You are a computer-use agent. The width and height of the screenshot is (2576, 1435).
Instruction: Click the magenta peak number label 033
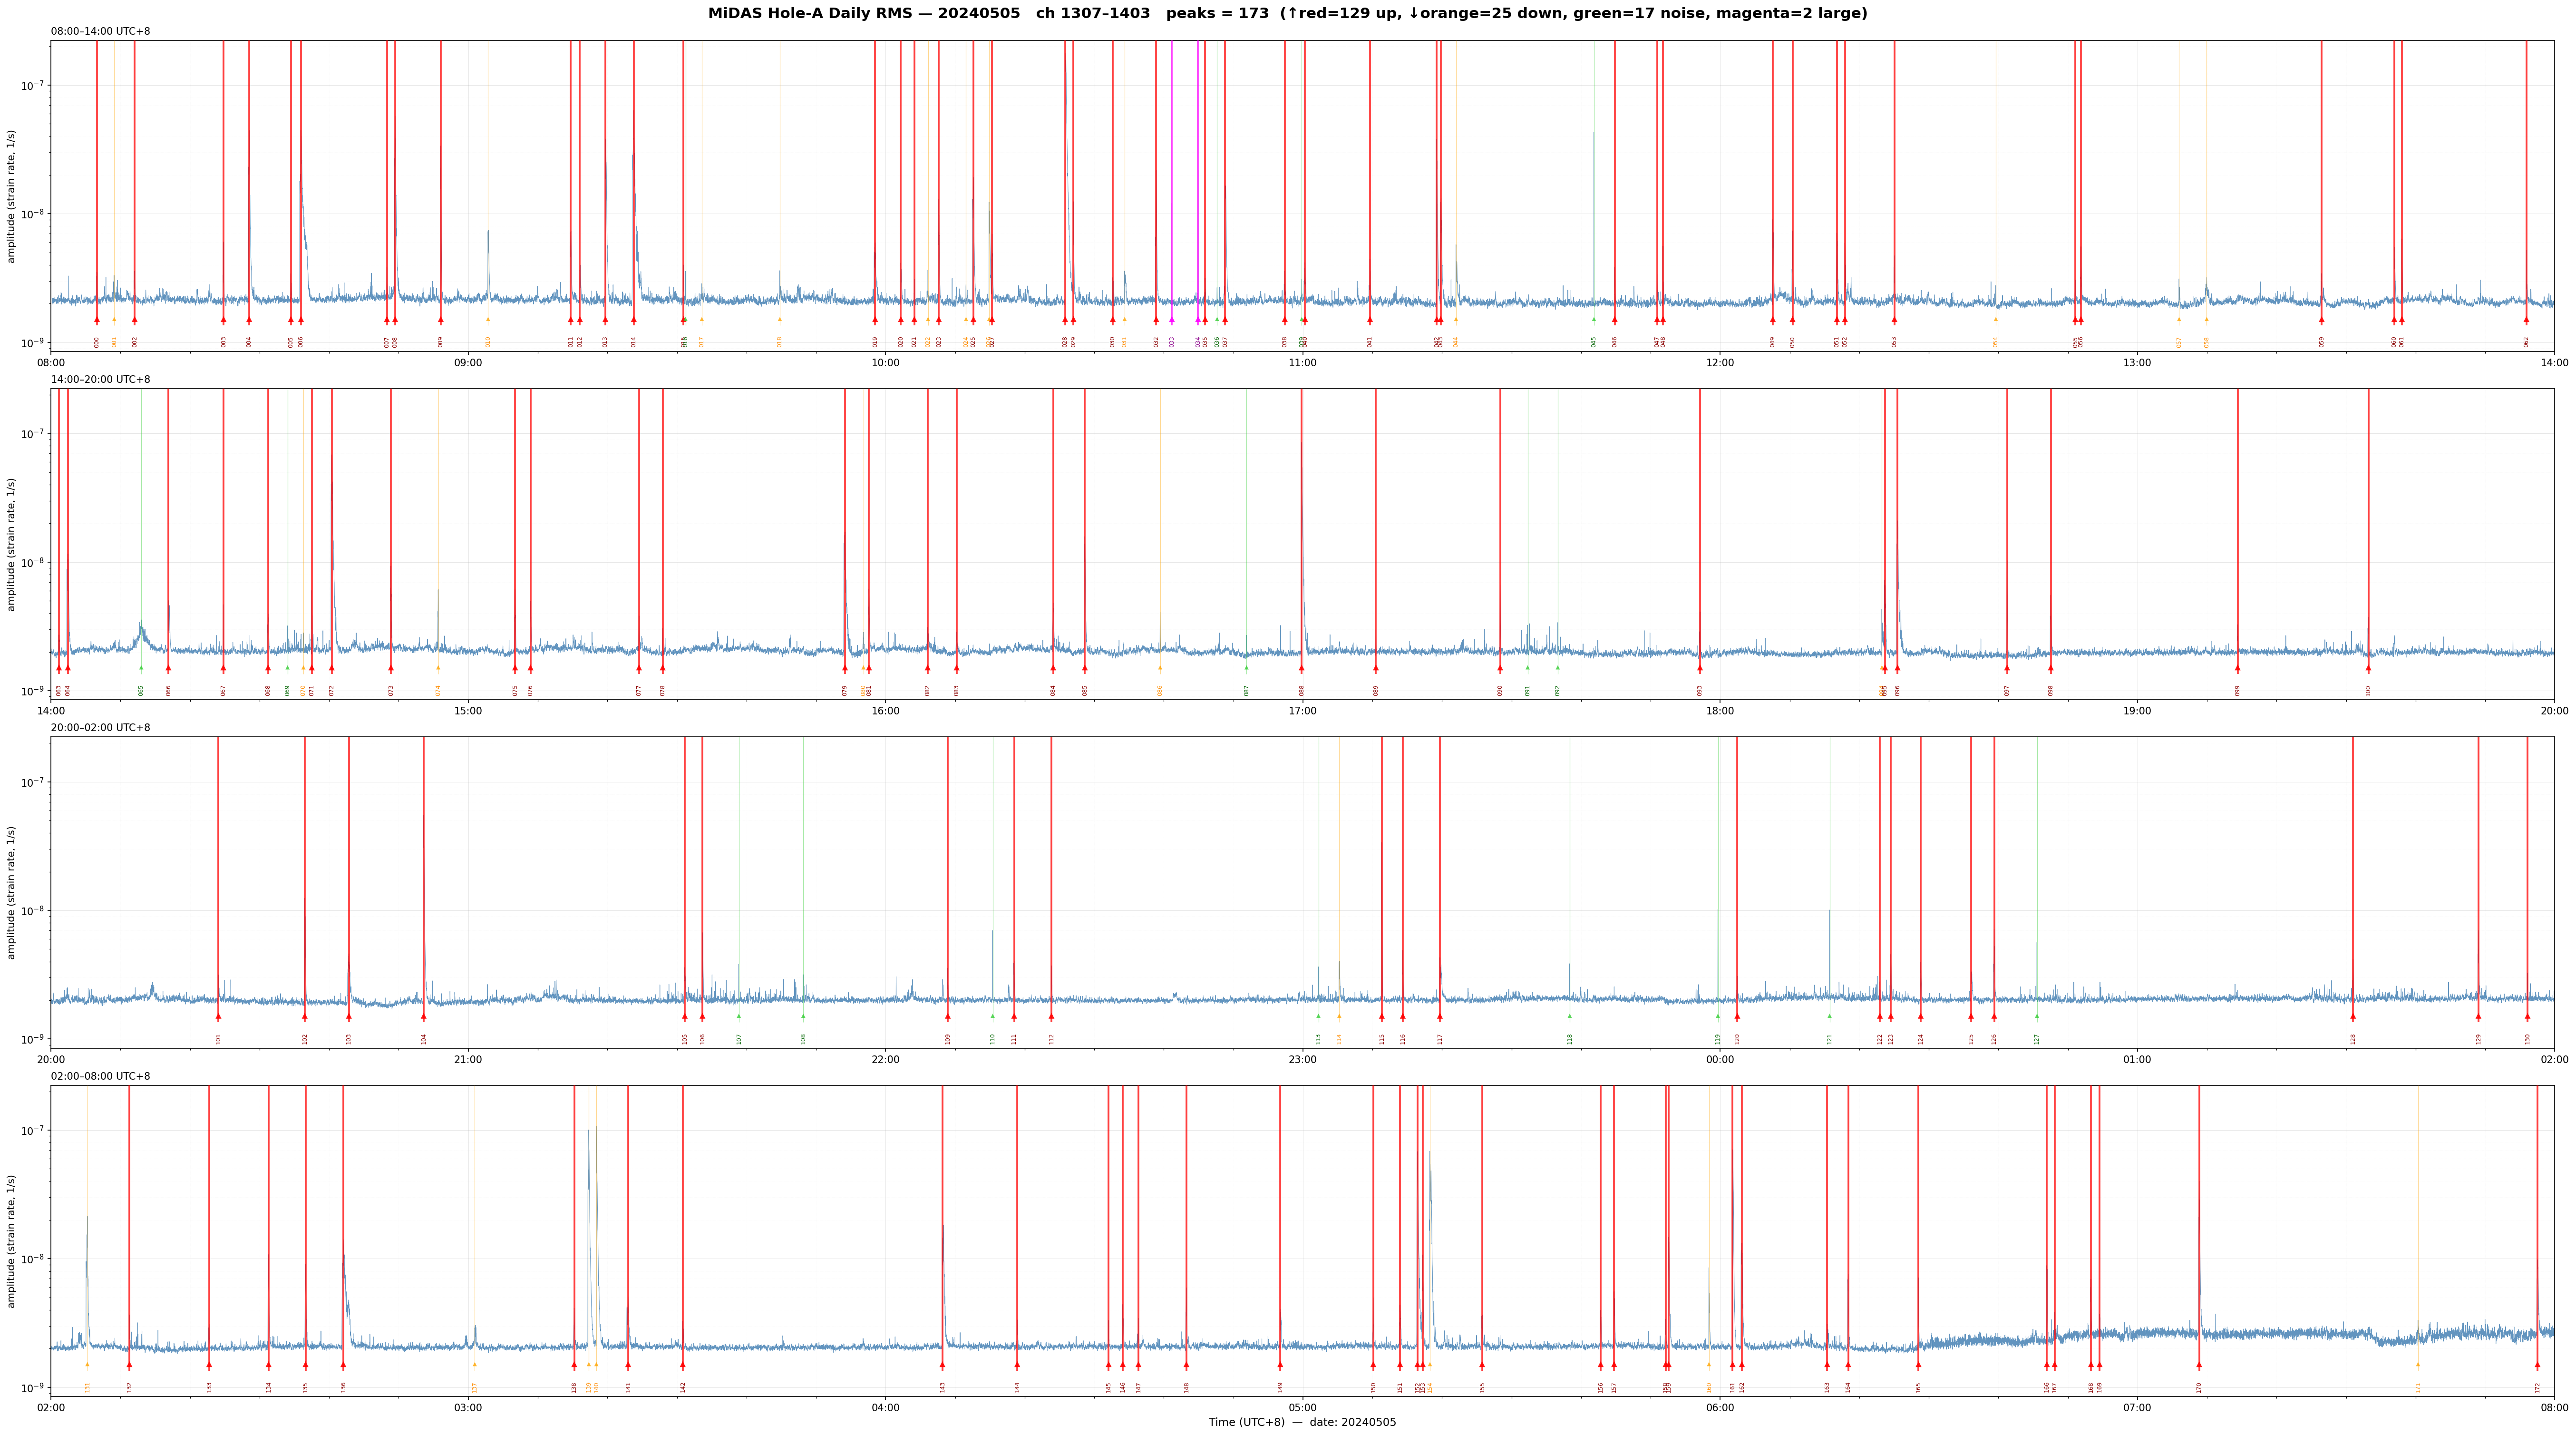click(x=1172, y=342)
